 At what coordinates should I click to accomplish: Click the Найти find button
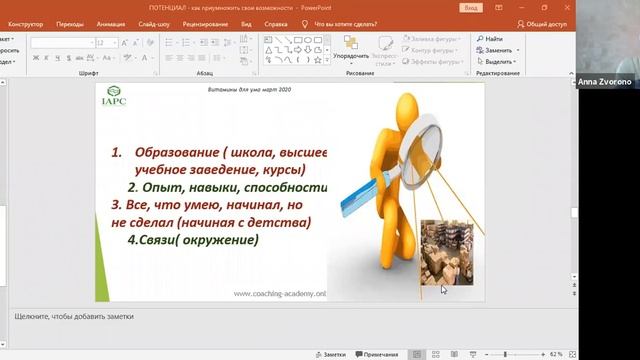pyautogui.click(x=490, y=39)
